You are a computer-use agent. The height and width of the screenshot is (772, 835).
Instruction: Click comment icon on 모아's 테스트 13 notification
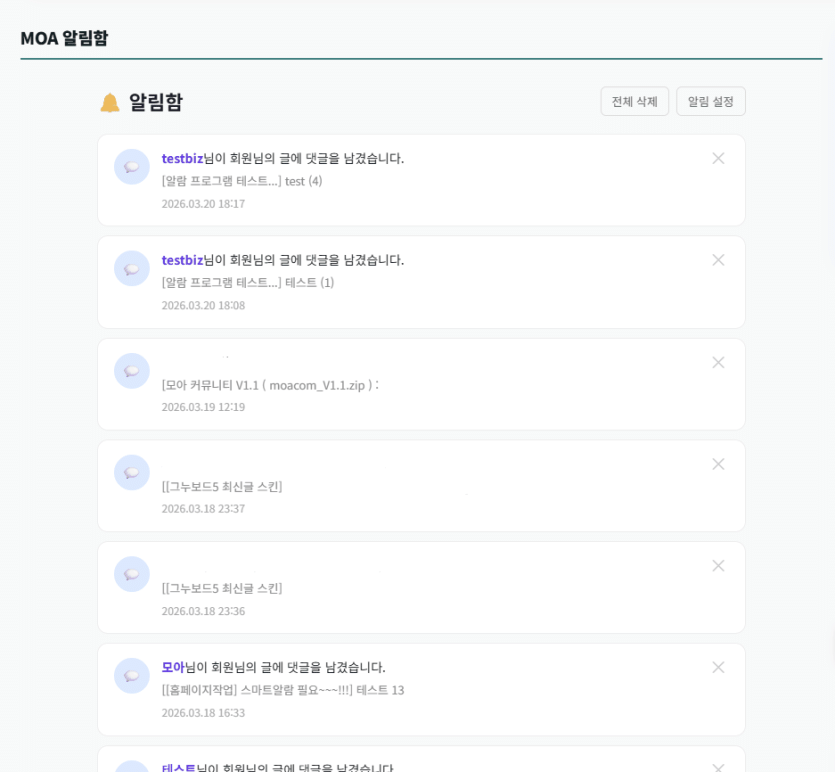pyautogui.click(x=131, y=676)
